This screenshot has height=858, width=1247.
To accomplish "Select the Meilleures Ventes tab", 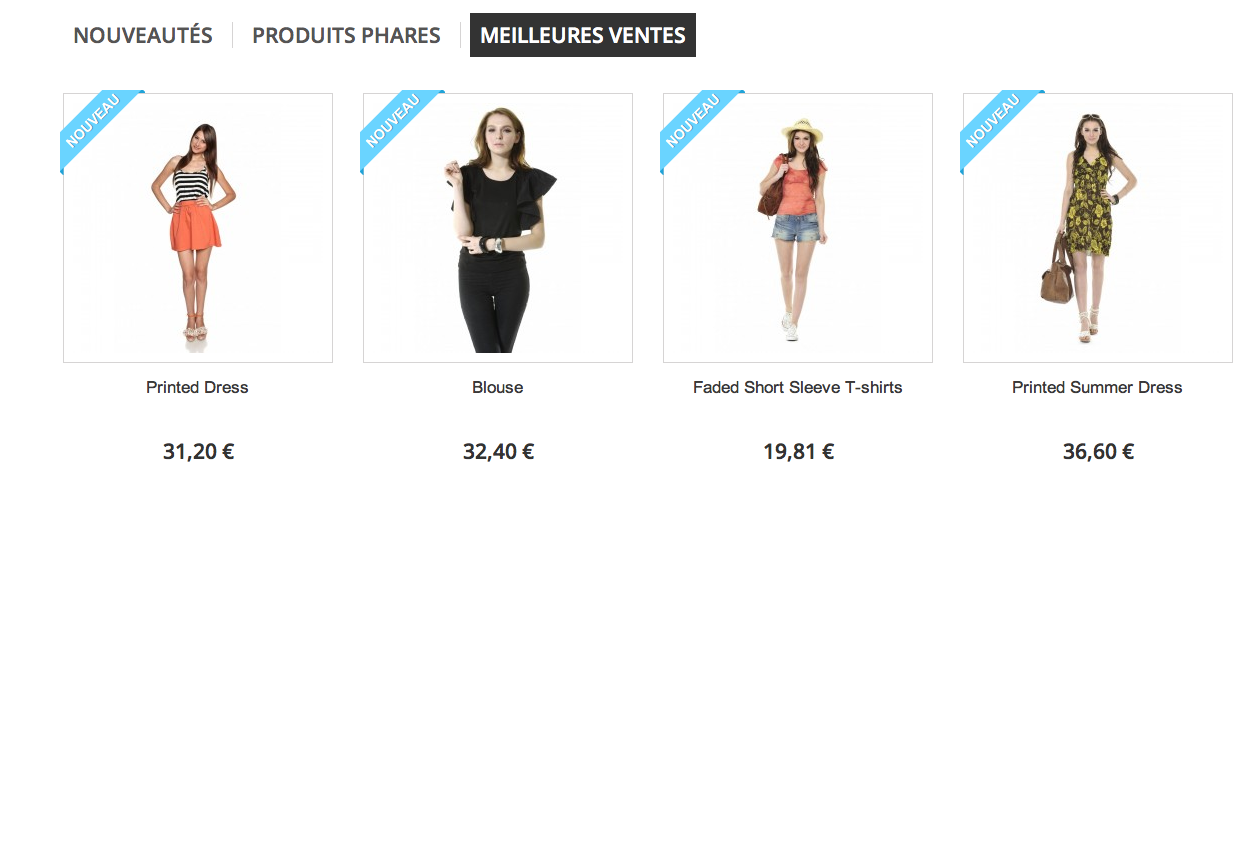I will pyautogui.click(x=583, y=35).
